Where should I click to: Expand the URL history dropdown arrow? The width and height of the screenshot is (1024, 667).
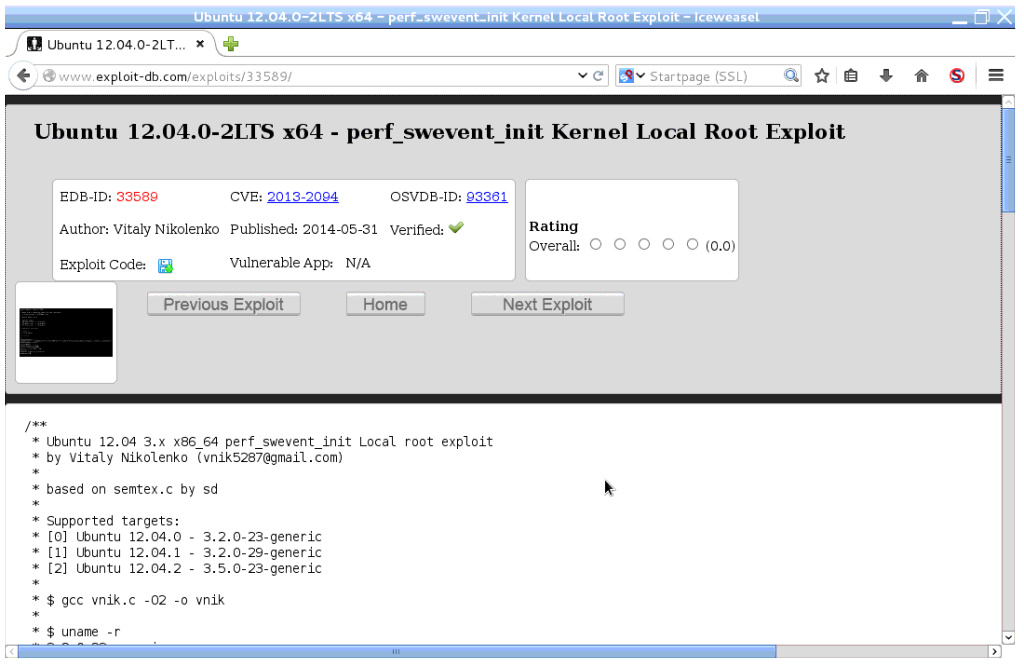[583, 76]
